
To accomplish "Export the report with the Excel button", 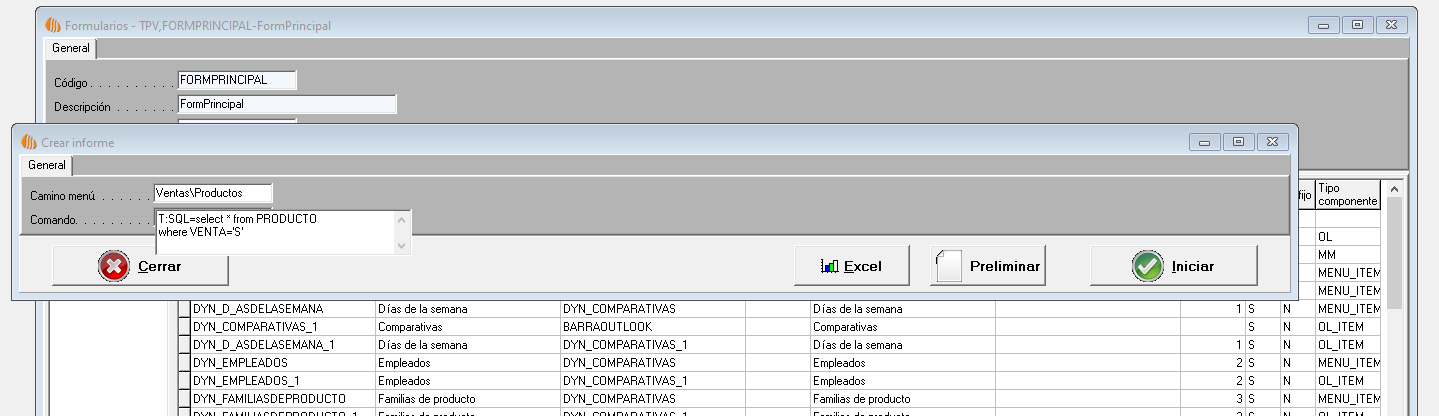I will pos(850,267).
